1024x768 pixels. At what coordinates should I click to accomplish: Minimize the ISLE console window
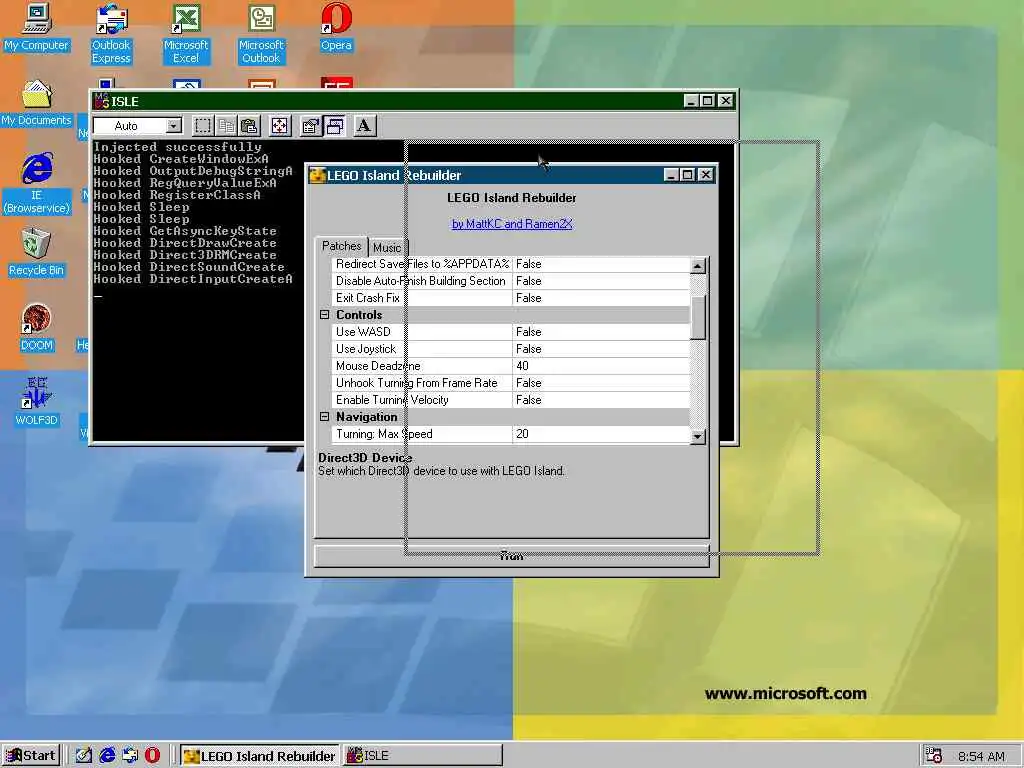click(x=692, y=101)
